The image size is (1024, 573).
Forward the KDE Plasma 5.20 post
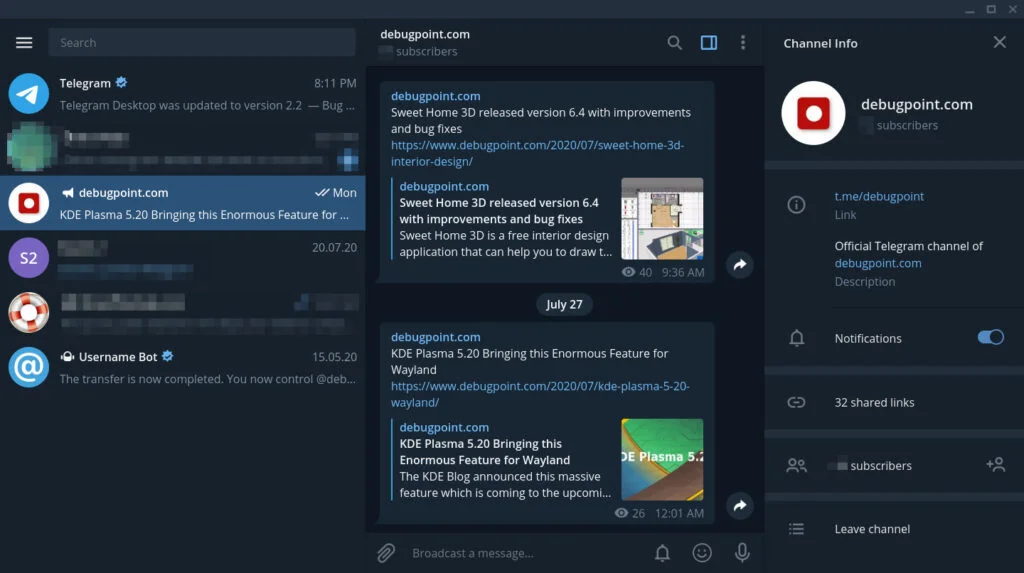(x=739, y=506)
